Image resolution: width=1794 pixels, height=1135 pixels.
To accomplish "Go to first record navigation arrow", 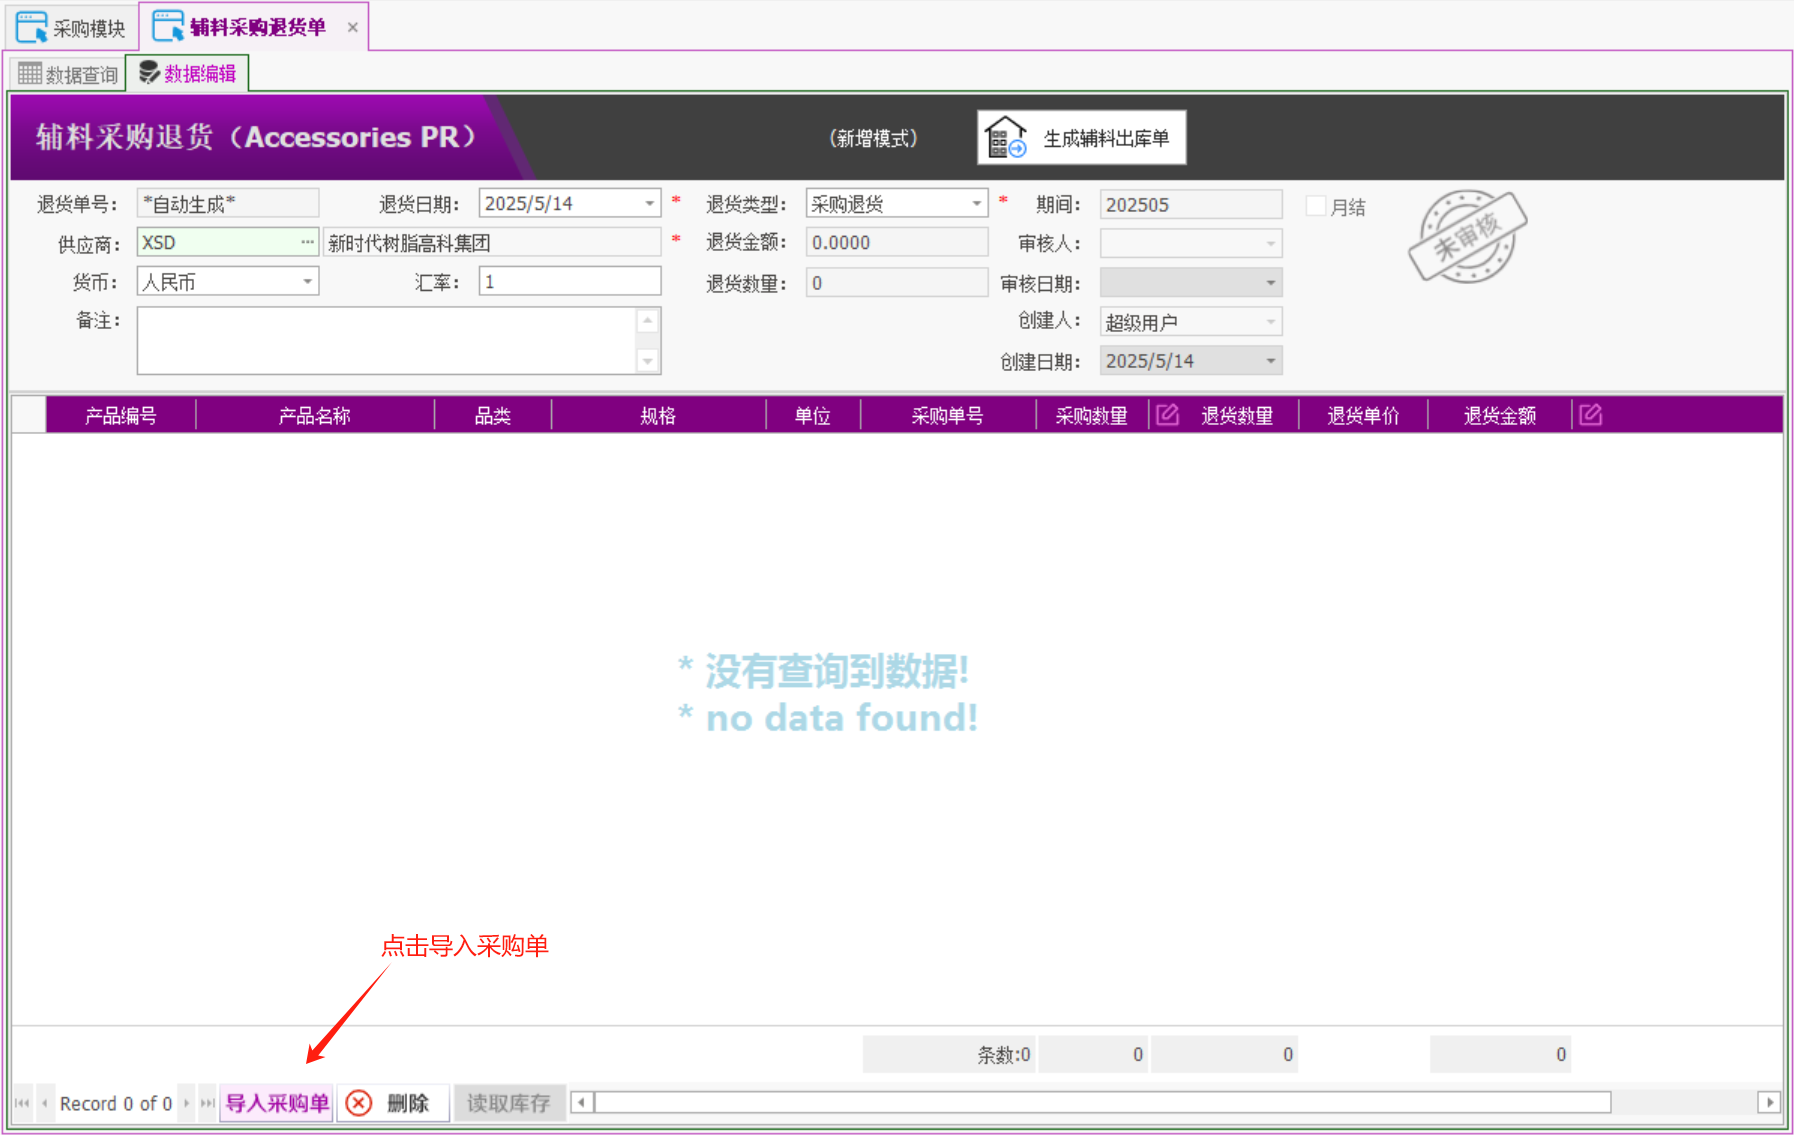I will (x=22, y=1103).
